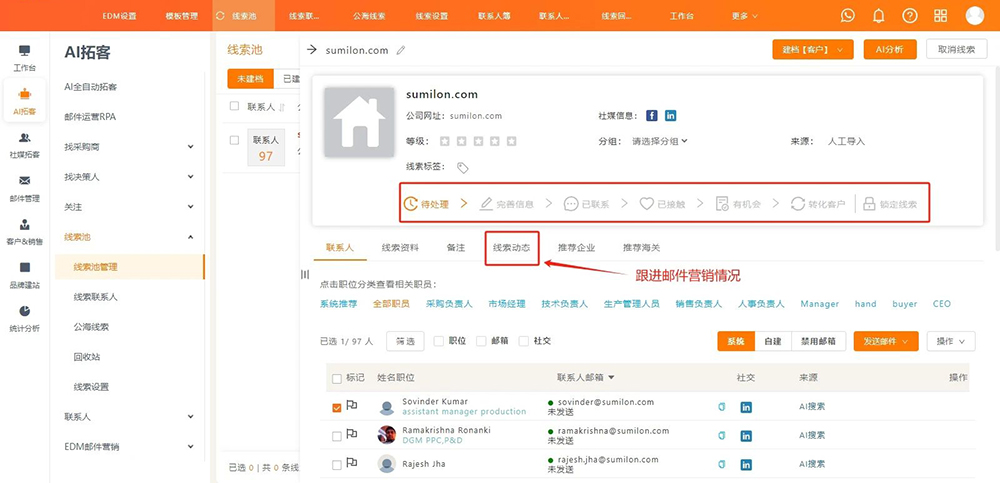
Task: Tick the 联系人 header checkbox in 线索池 list
Action: (x=235, y=107)
